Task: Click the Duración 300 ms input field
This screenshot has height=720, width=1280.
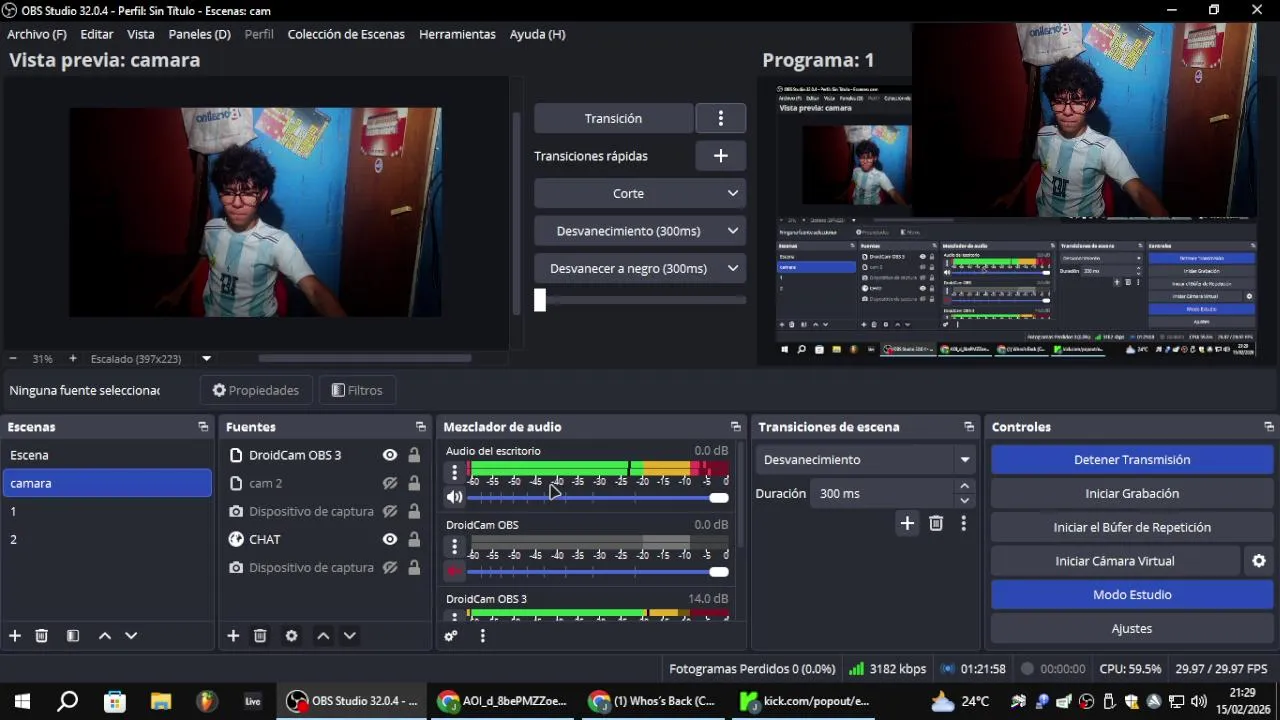Action: pyautogui.click(x=884, y=494)
